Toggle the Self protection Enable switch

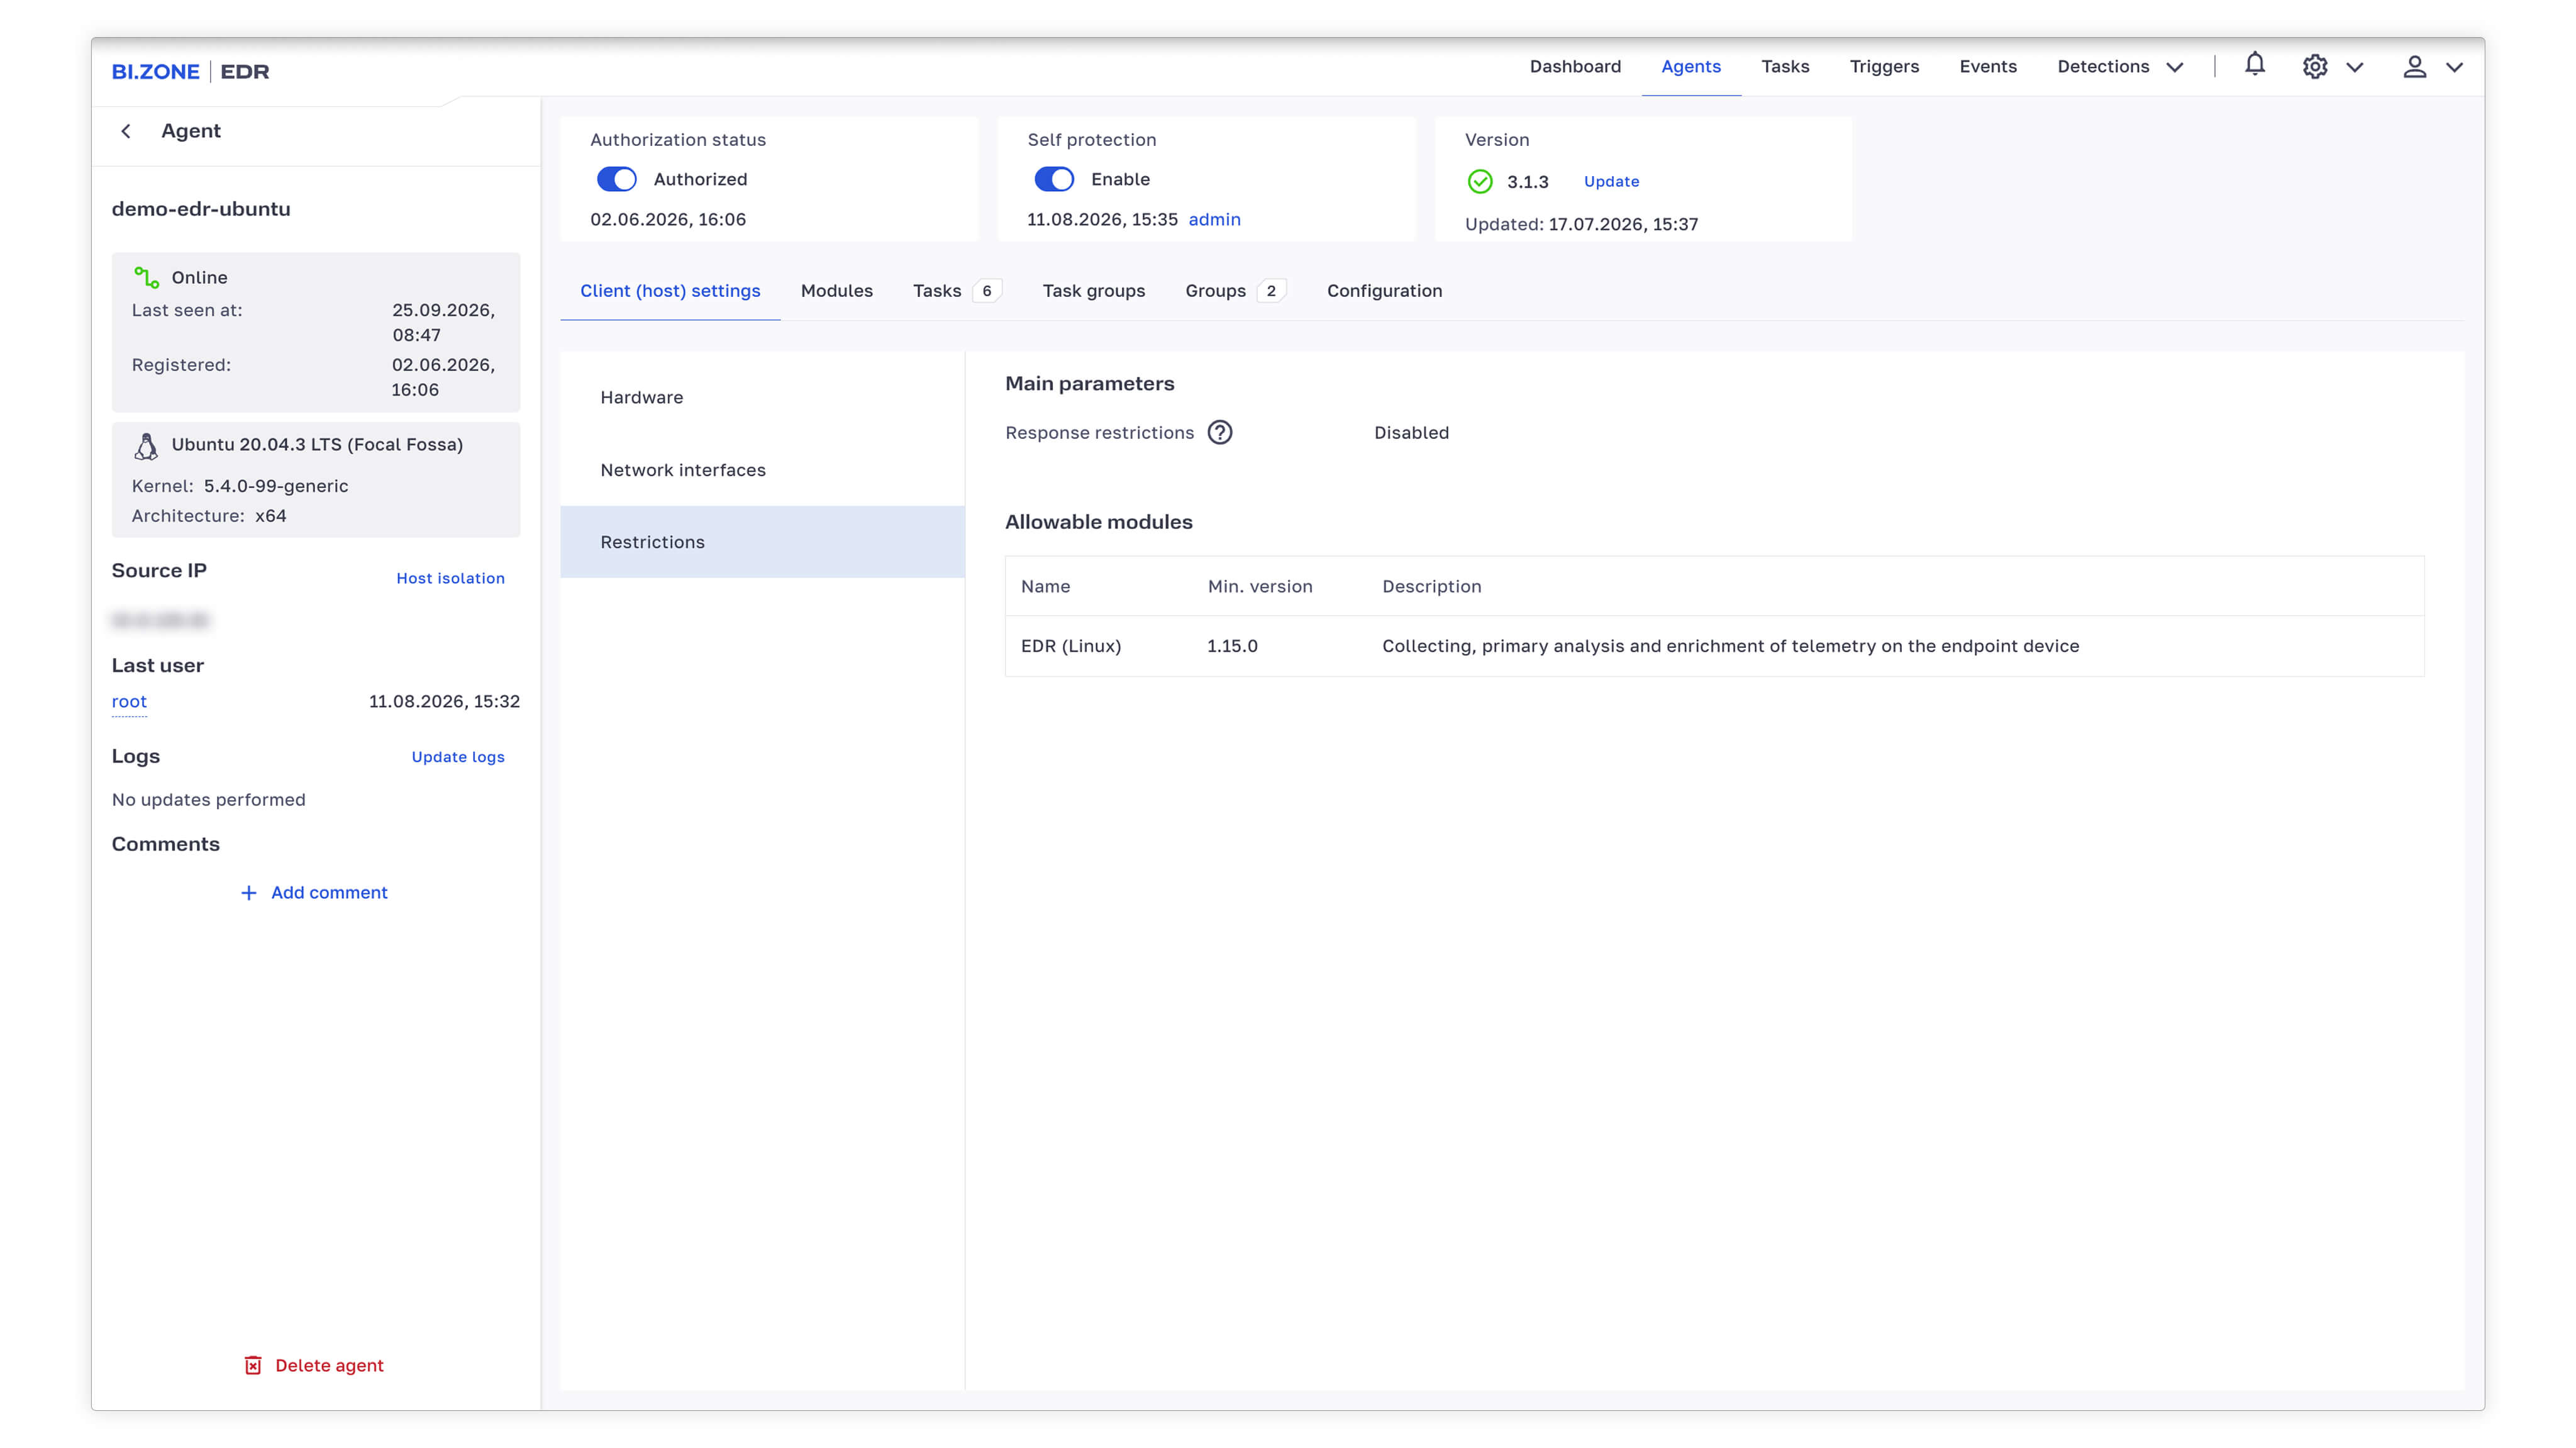pyautogui.click(x=1054, y=180)
